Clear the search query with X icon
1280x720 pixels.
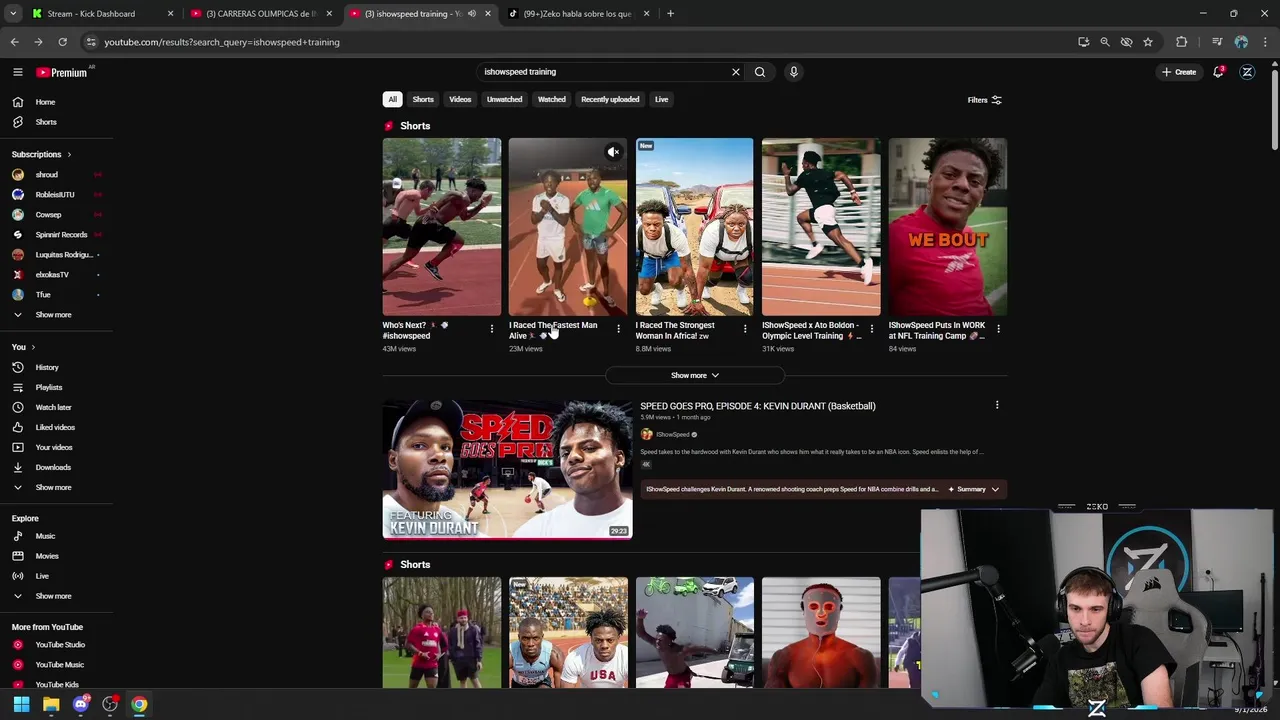736,72
